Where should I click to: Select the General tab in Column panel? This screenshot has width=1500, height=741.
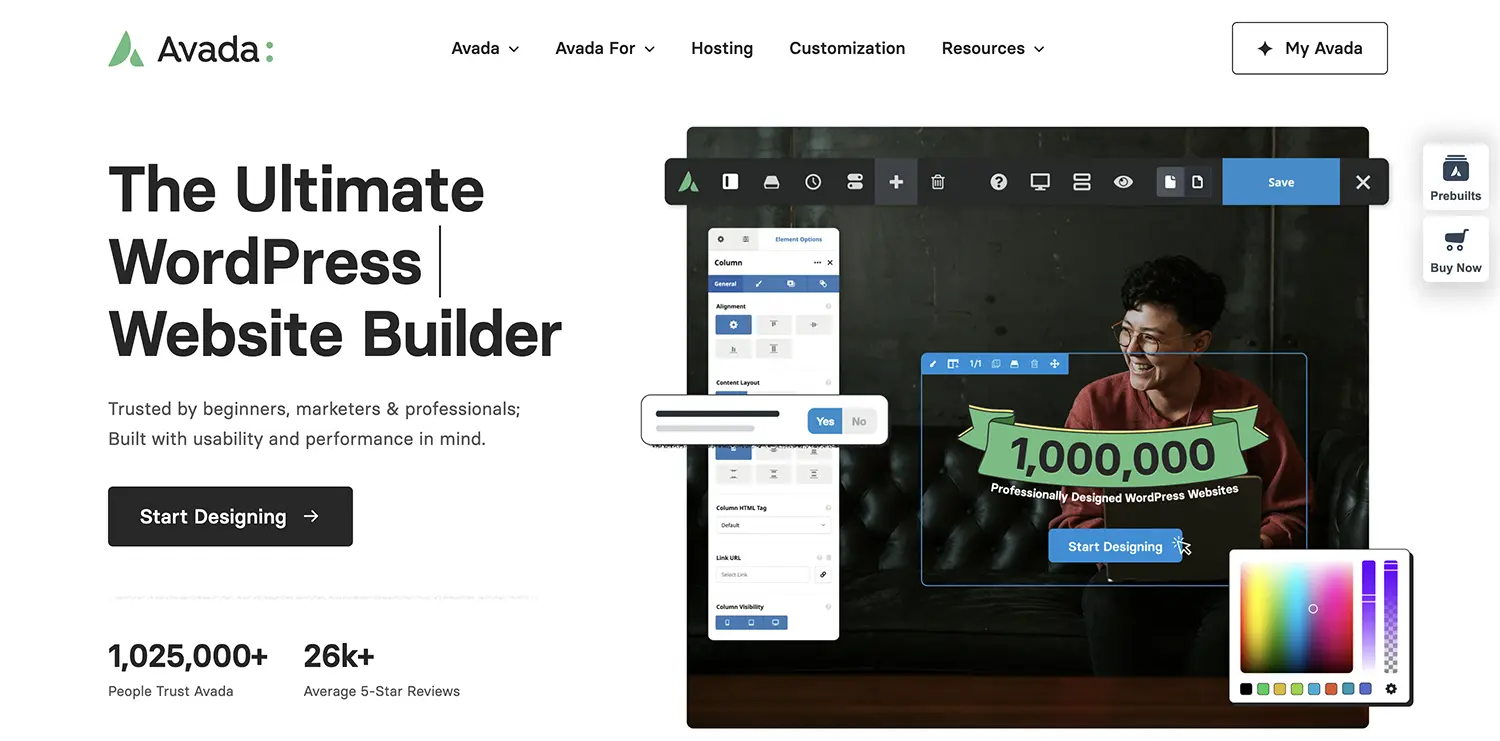[725, 284]
